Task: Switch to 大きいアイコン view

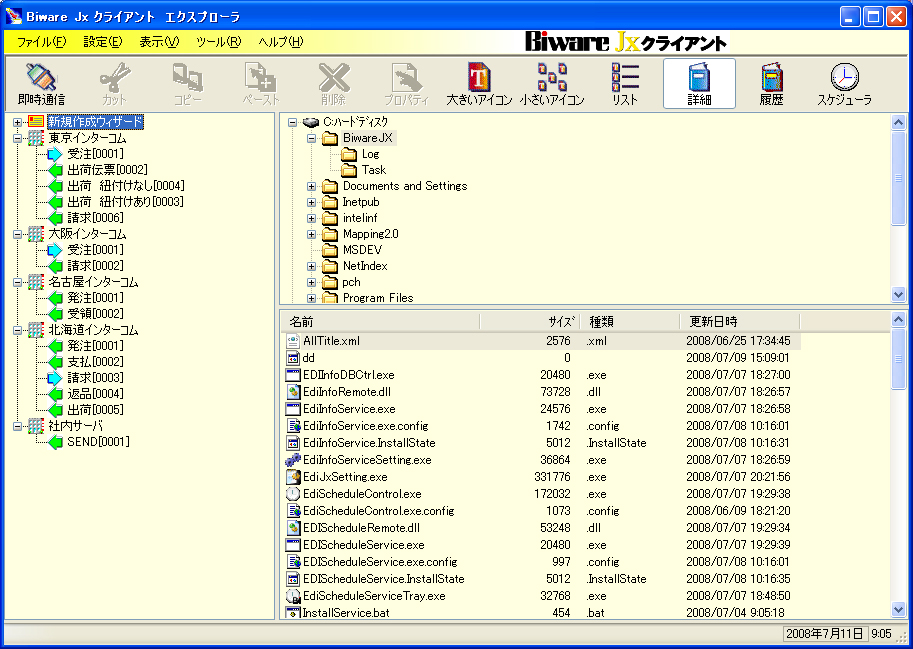Action: pyautogui.click(x=479, y=84)
